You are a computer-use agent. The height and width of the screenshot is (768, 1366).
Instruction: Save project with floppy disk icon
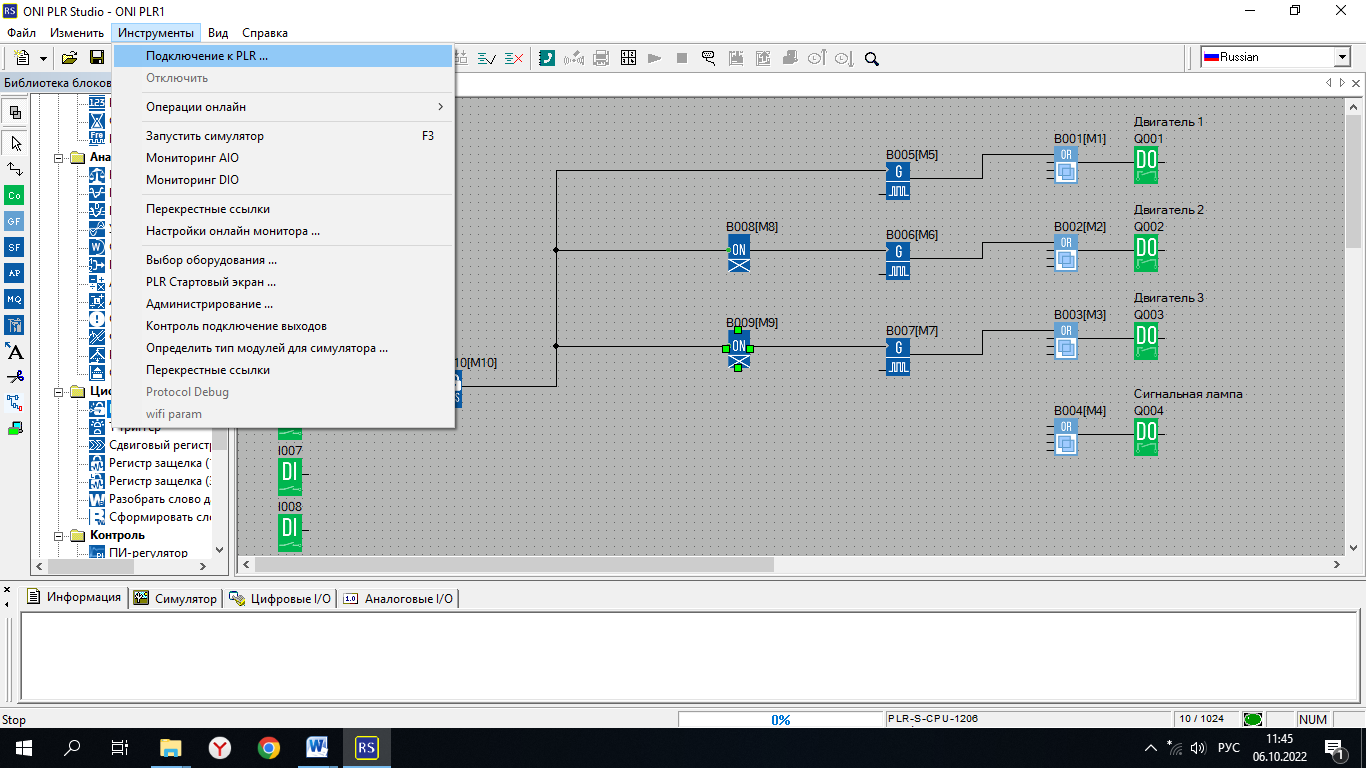point(97,58)
